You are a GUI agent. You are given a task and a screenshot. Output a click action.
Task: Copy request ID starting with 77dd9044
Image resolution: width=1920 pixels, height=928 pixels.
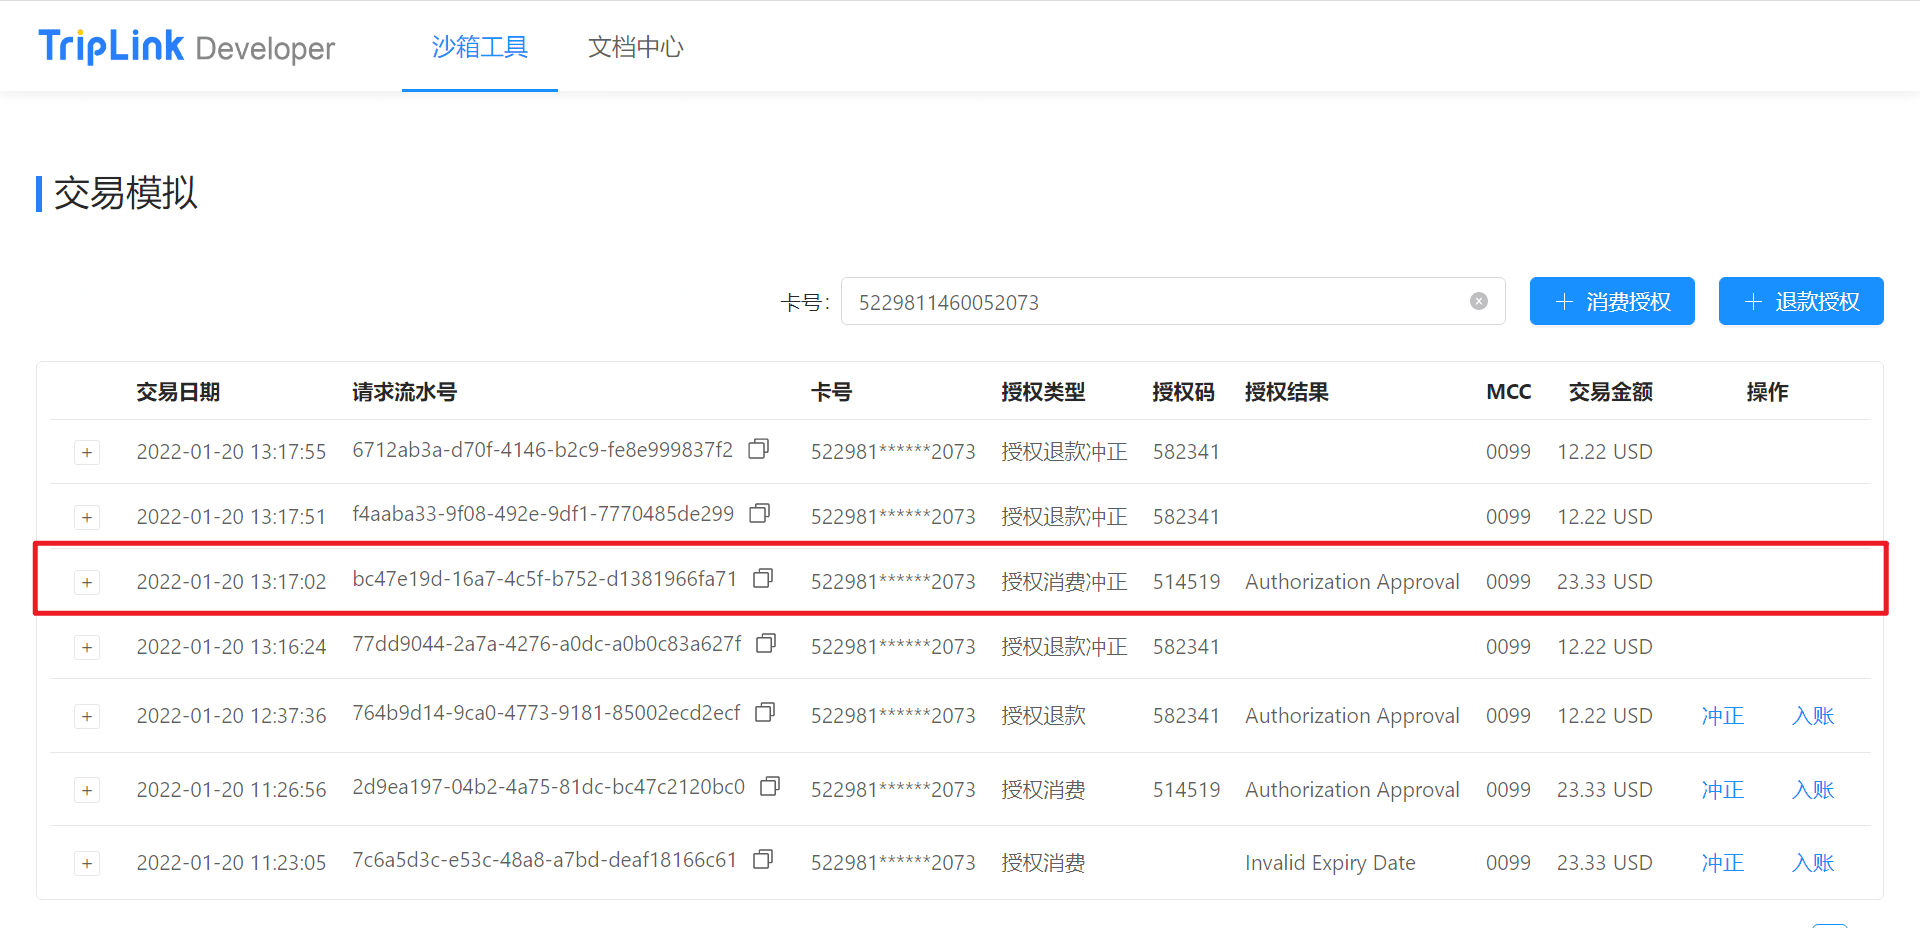coord(766,643)
